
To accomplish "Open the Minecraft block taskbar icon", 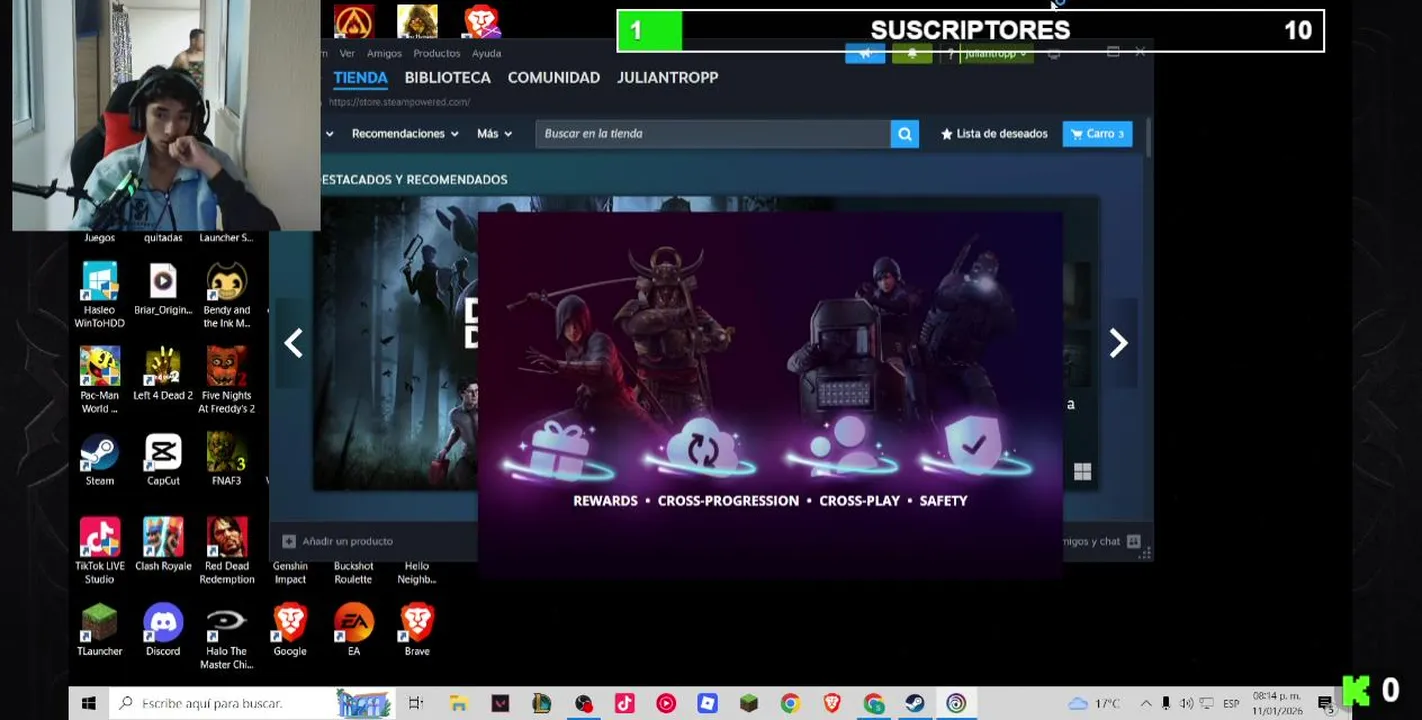I will (748, 703).
